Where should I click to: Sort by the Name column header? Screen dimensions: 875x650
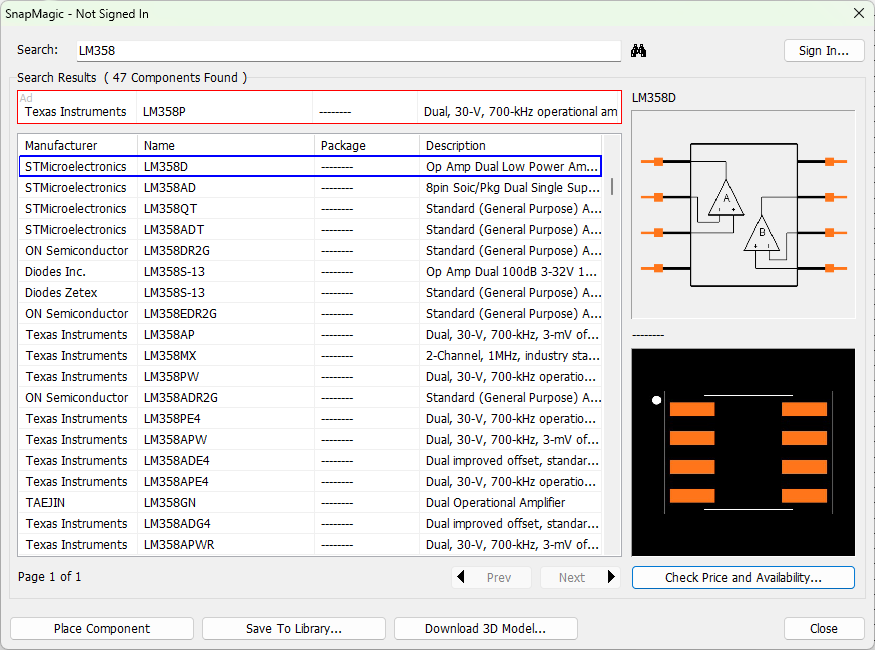(225, 146)
